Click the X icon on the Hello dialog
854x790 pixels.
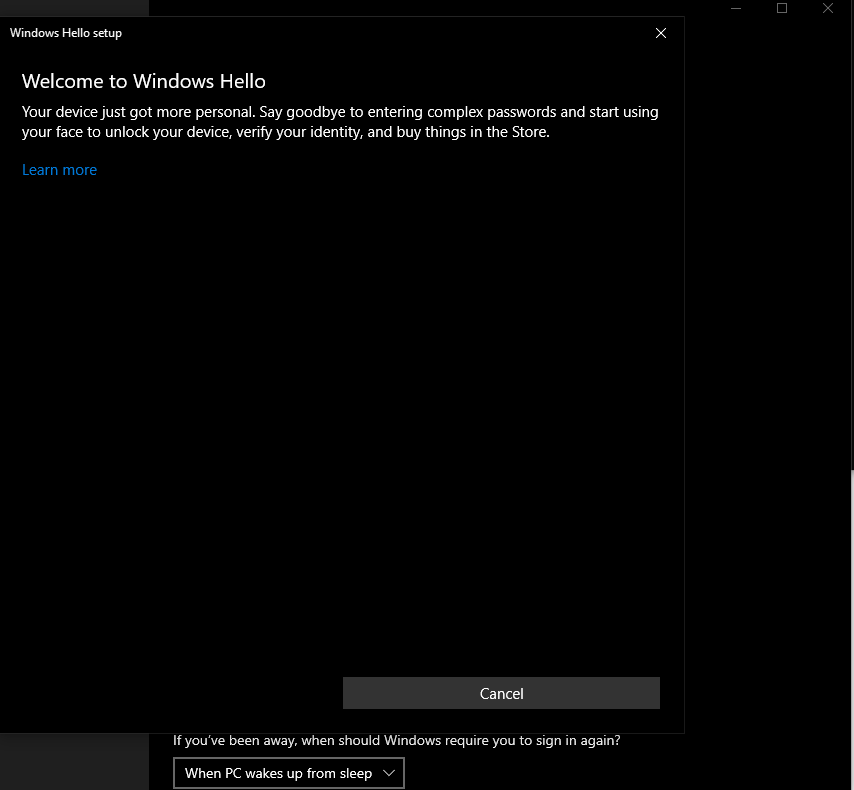click(x=660, y=33)
